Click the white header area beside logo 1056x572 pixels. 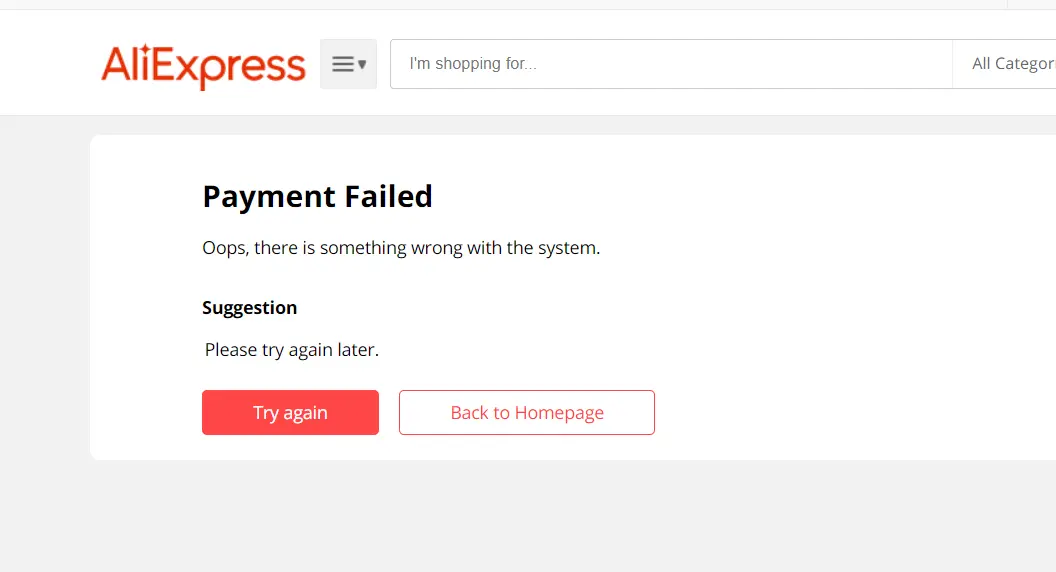[47, 64]
